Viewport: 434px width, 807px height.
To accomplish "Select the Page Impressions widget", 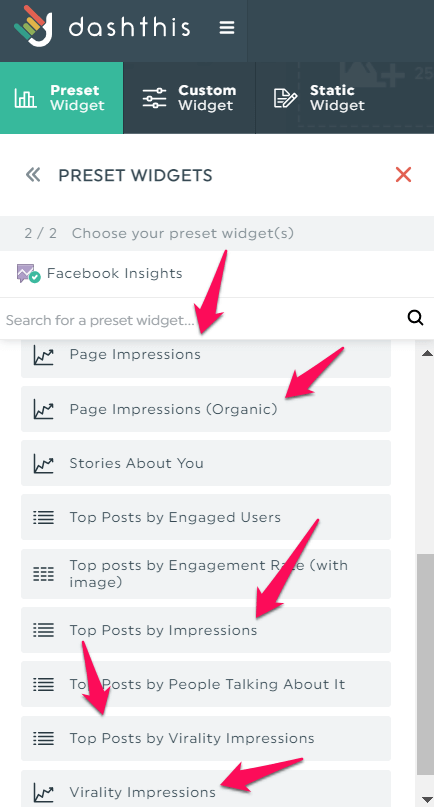I will tap(206, 355).
